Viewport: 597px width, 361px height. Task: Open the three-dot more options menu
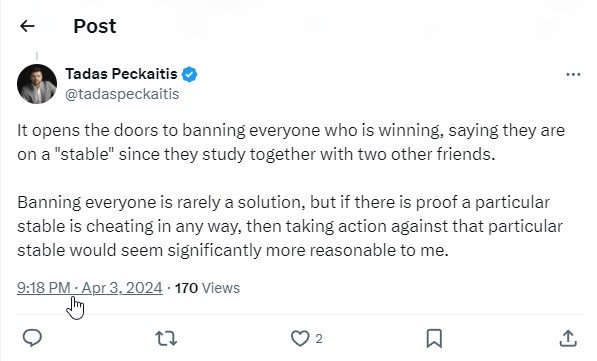[573, 74]
